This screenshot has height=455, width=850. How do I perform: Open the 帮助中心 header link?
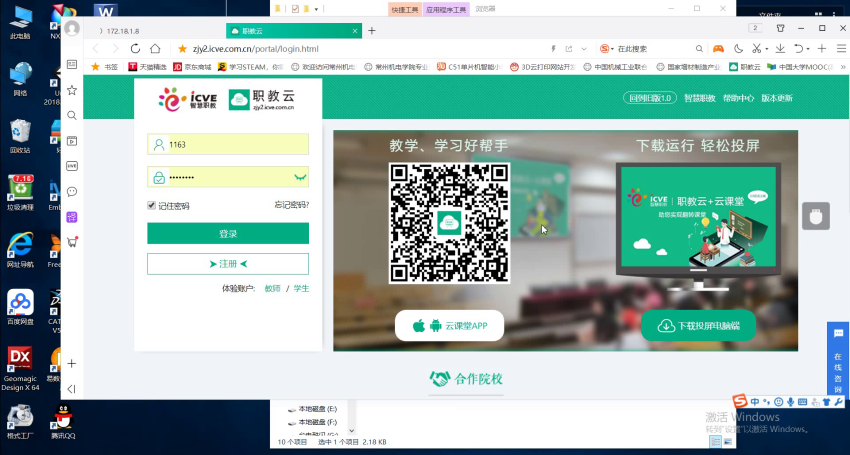(x=738, y=98)
